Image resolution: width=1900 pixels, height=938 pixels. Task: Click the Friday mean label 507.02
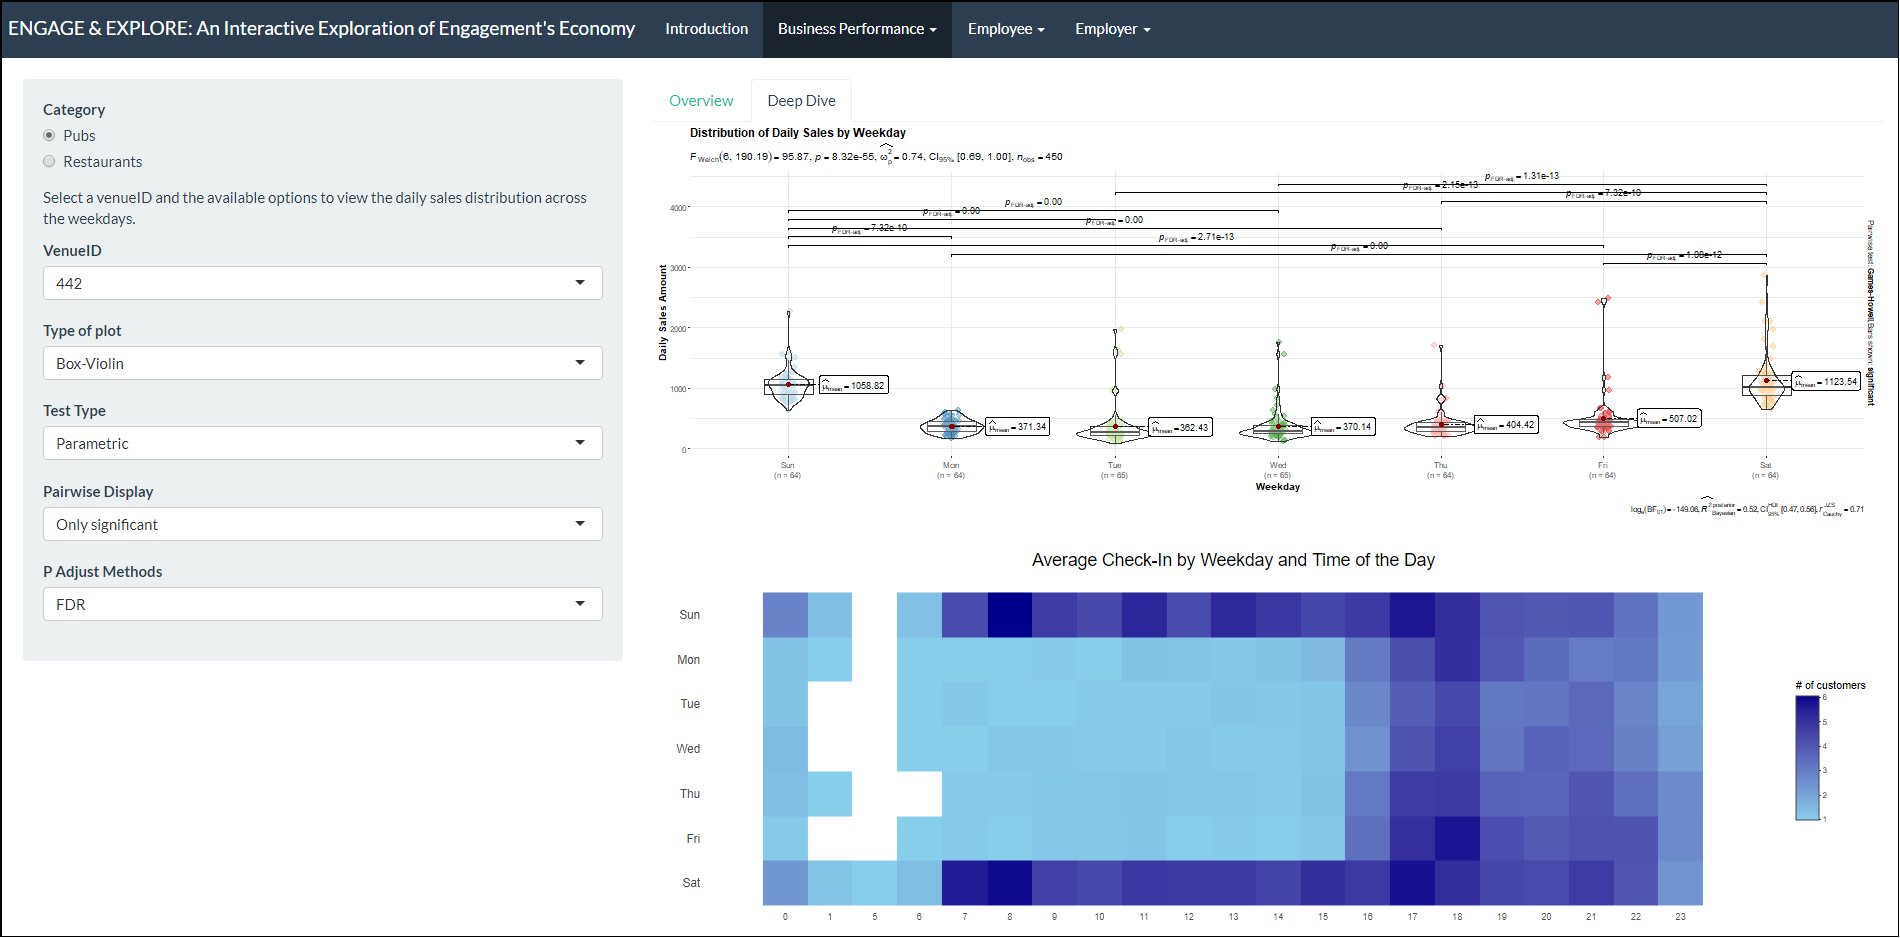1669,419
